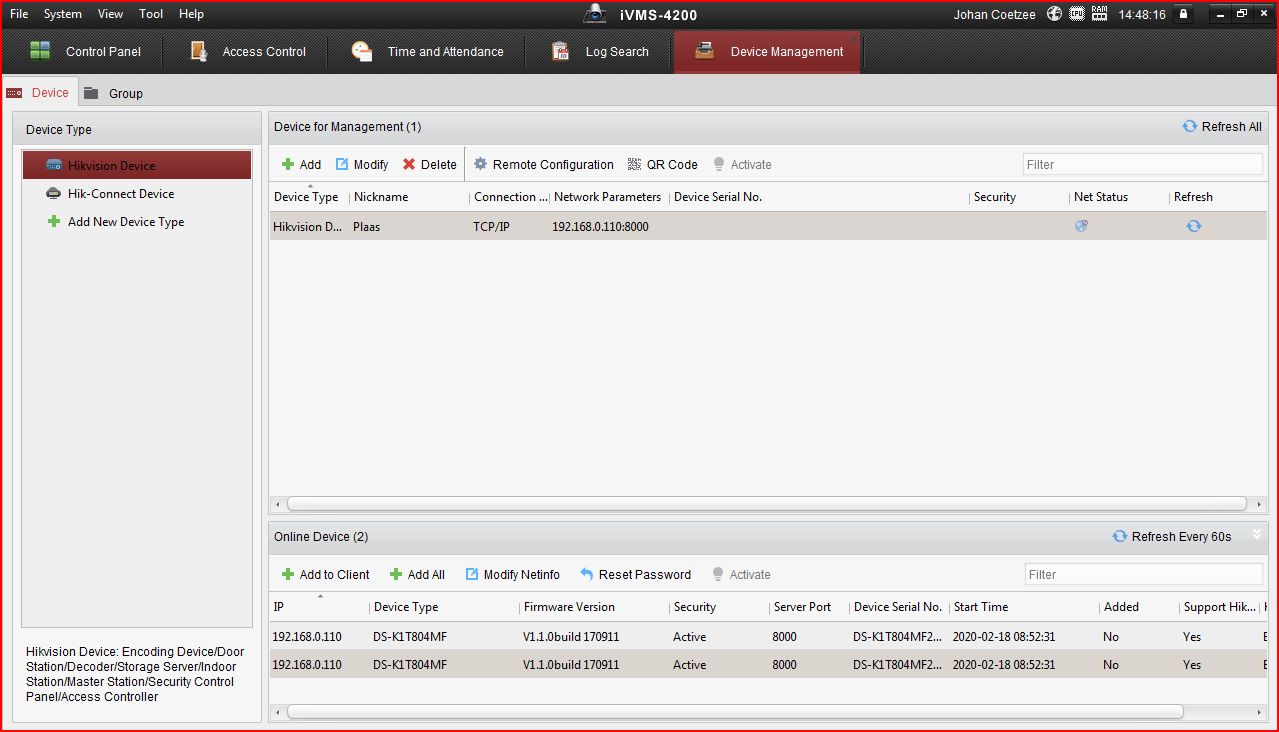Click Add to Client button

(x=325, y=575)
